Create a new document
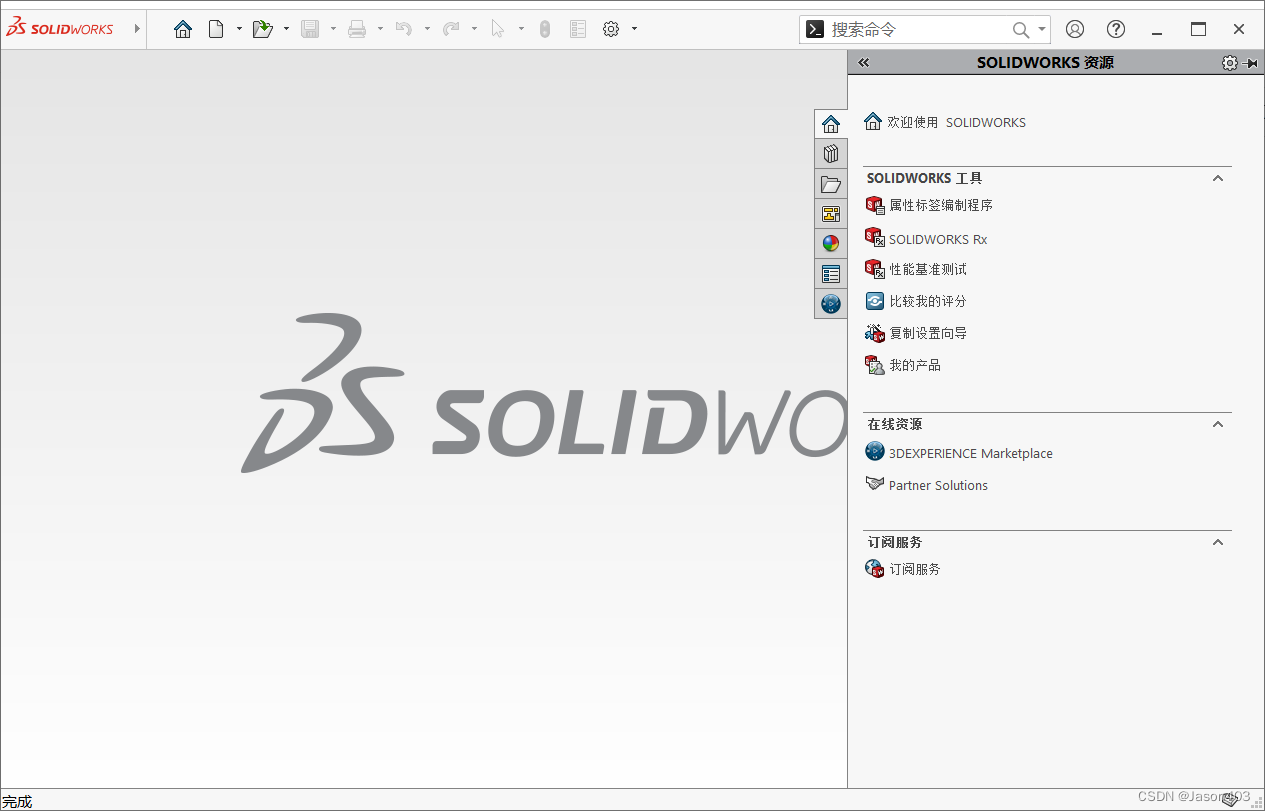This screenshot has width=1265, height=811. 217,29
